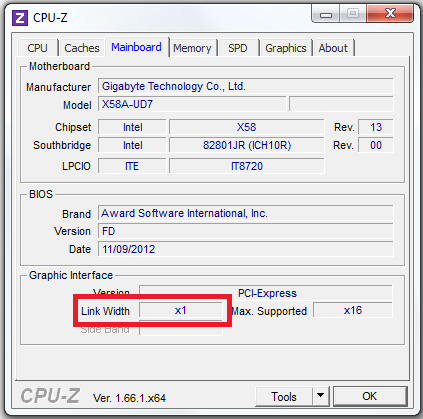Confirm with the OK button
Image resolution: width=423 pixels, height=419 pixels.
click(370, 396)
